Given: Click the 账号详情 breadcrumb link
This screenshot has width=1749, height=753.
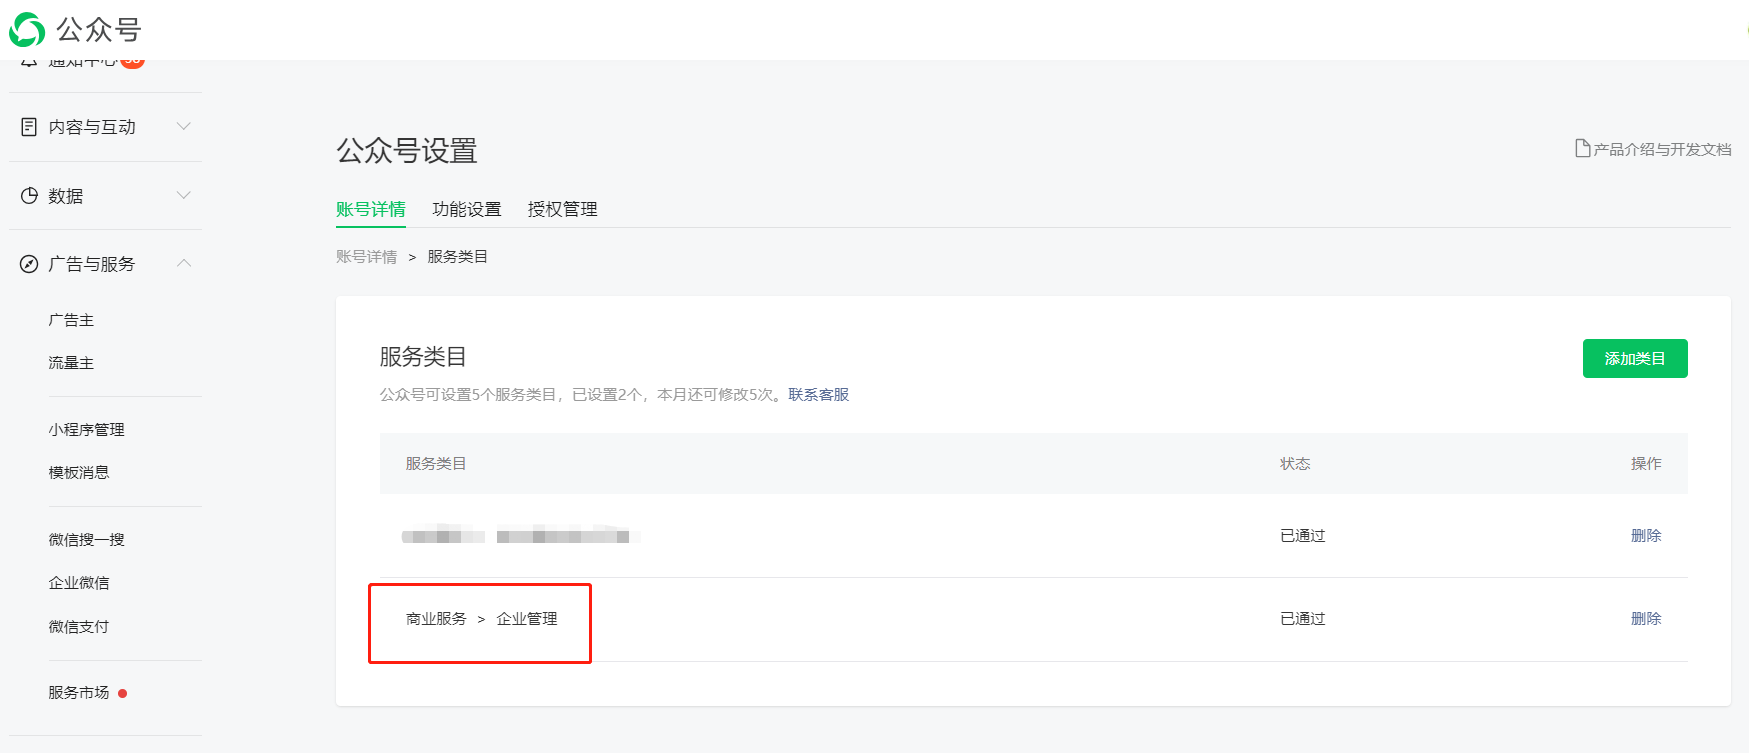Looking at the screenshot, I should (x=367, y=257).
